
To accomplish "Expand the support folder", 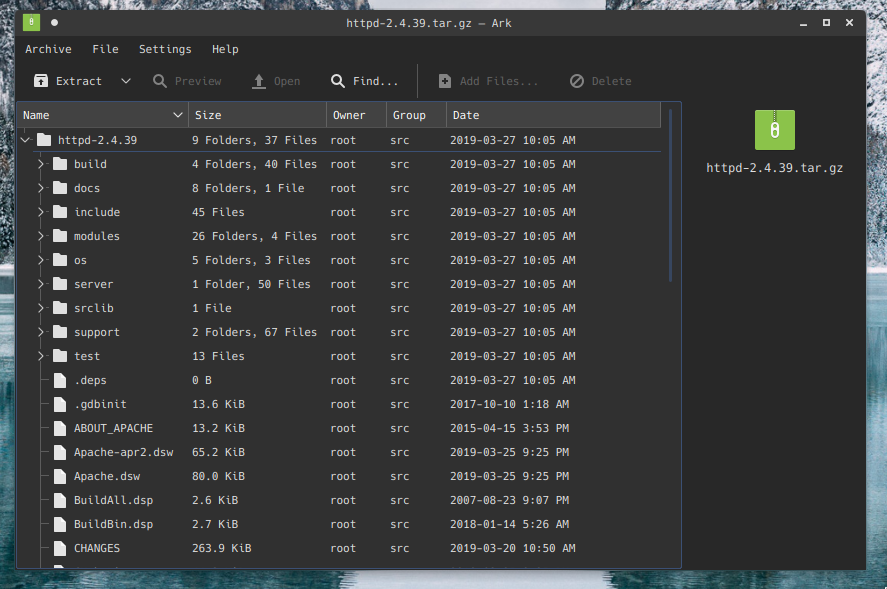I will click(41, 332).
